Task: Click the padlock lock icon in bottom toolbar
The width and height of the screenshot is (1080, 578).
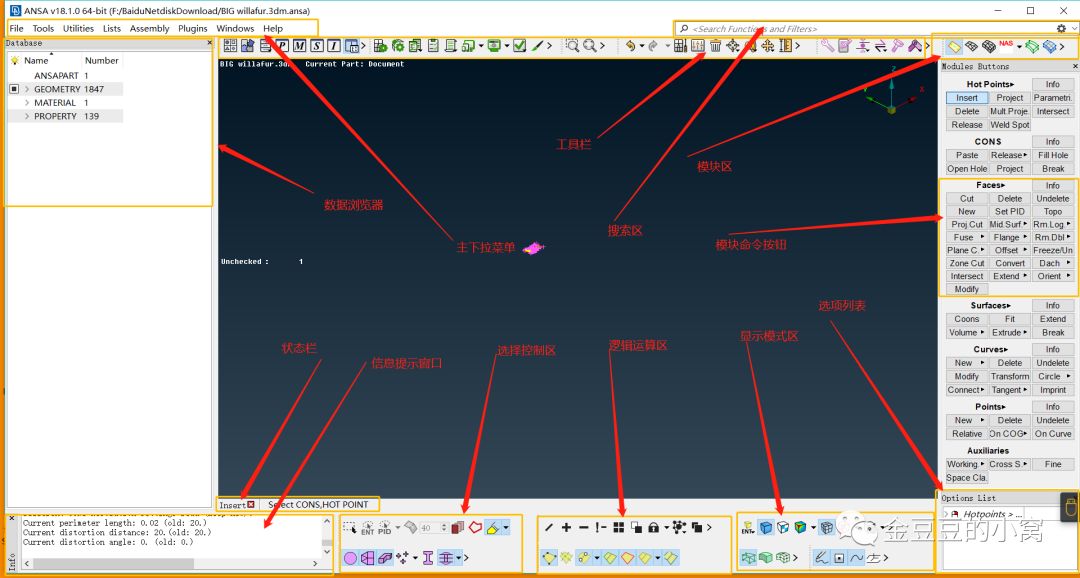Action: tap(654, 528)
